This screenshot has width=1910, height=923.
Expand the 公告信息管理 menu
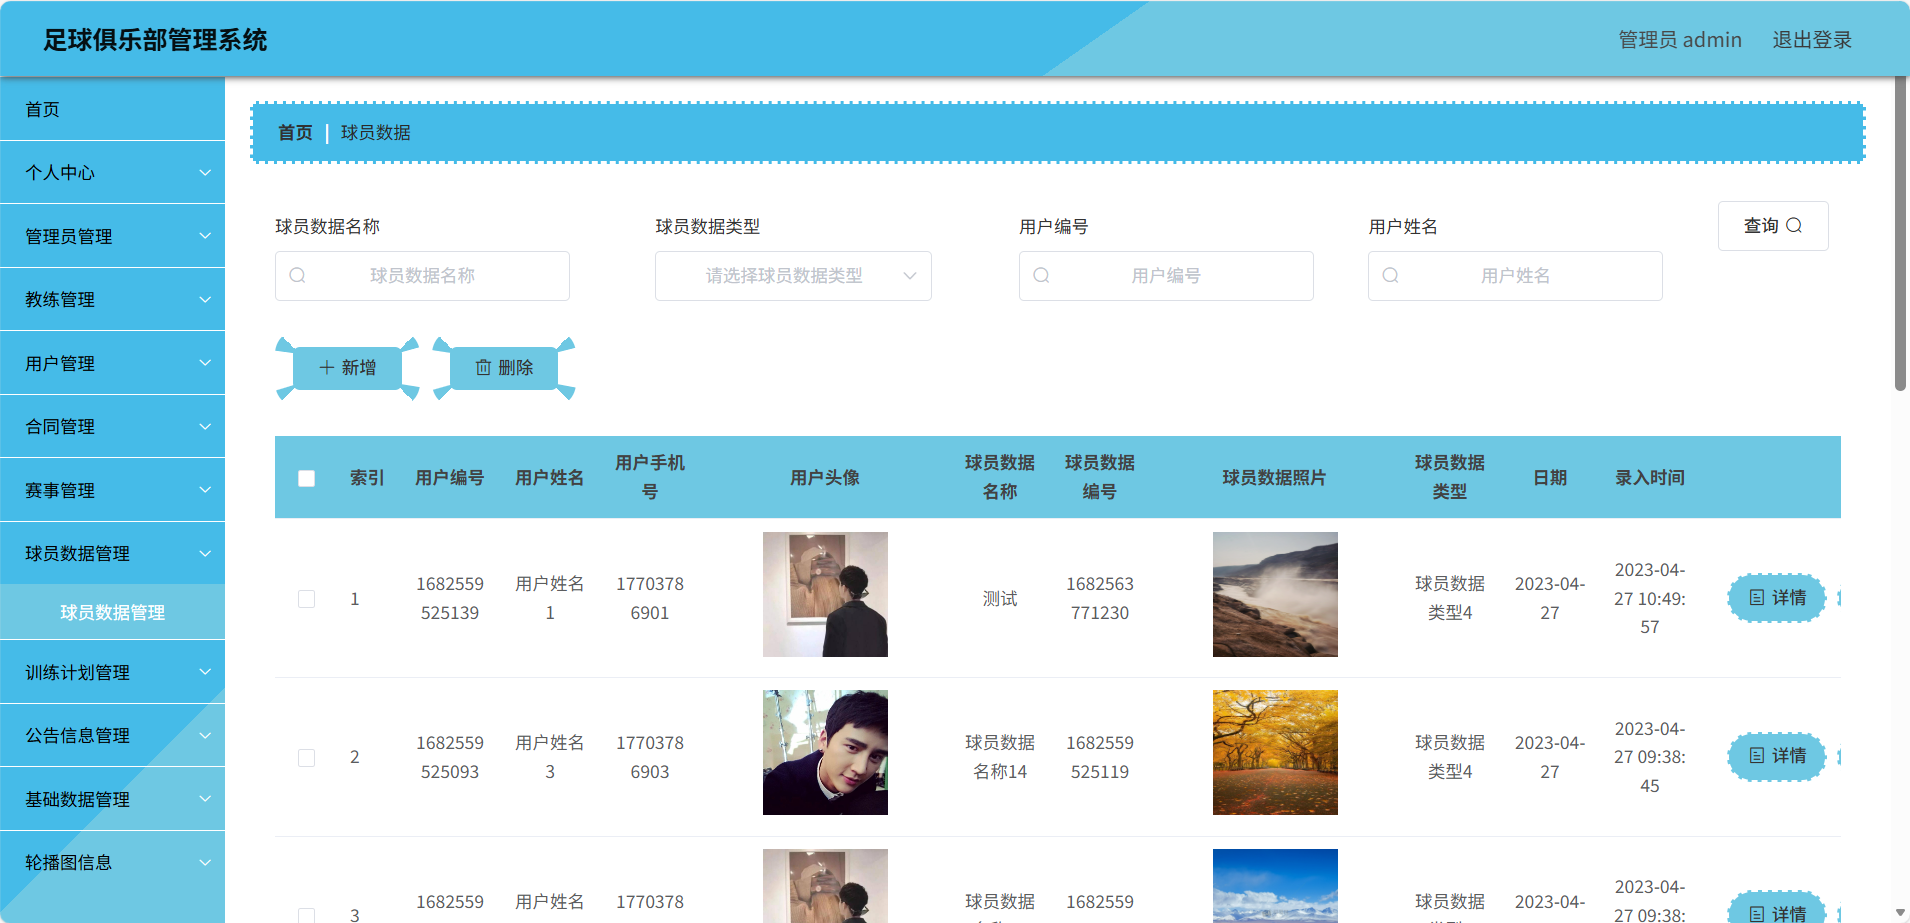[x=112, y=736]
